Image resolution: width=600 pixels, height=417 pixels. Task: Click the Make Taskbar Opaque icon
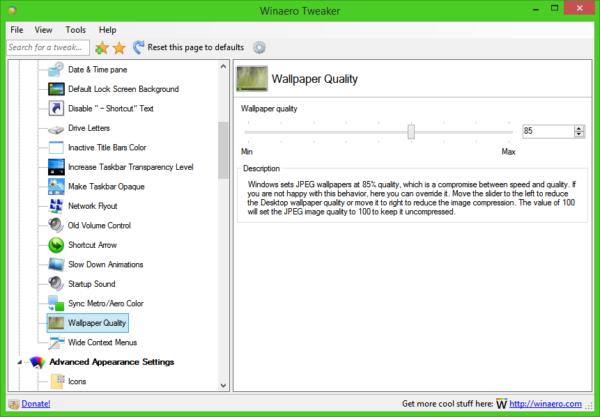click(x=56, y=187)
